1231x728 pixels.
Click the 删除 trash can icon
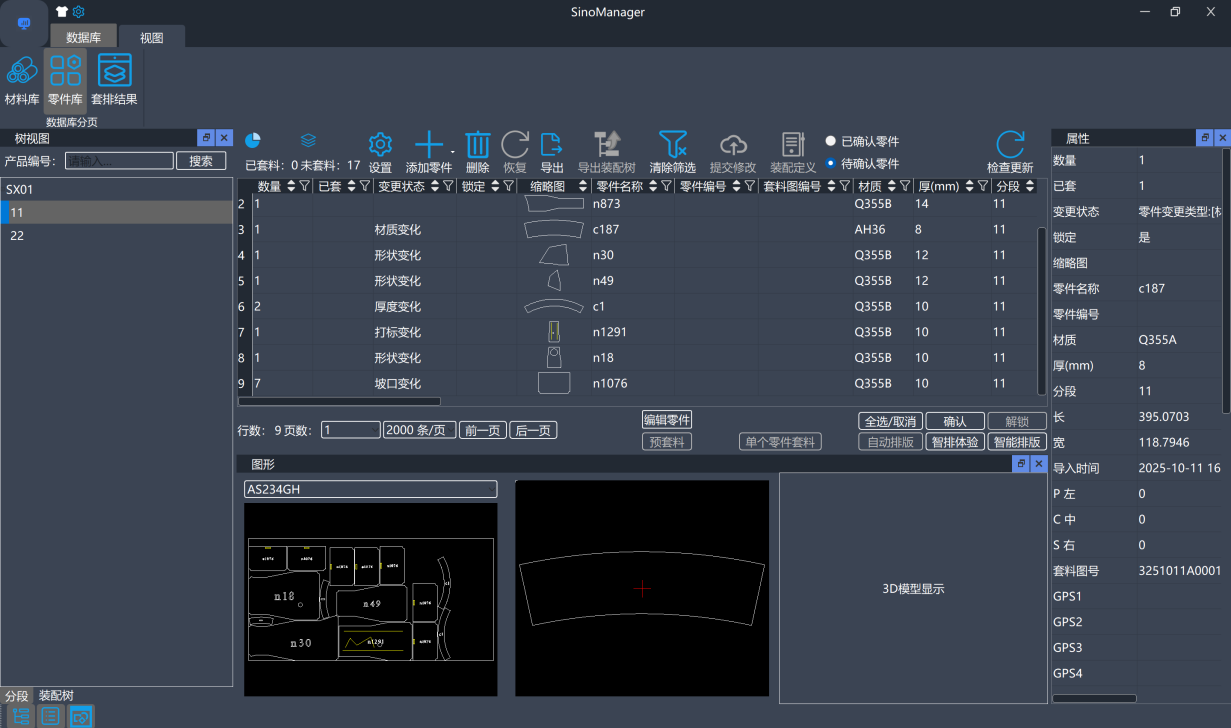pos(478,145)
